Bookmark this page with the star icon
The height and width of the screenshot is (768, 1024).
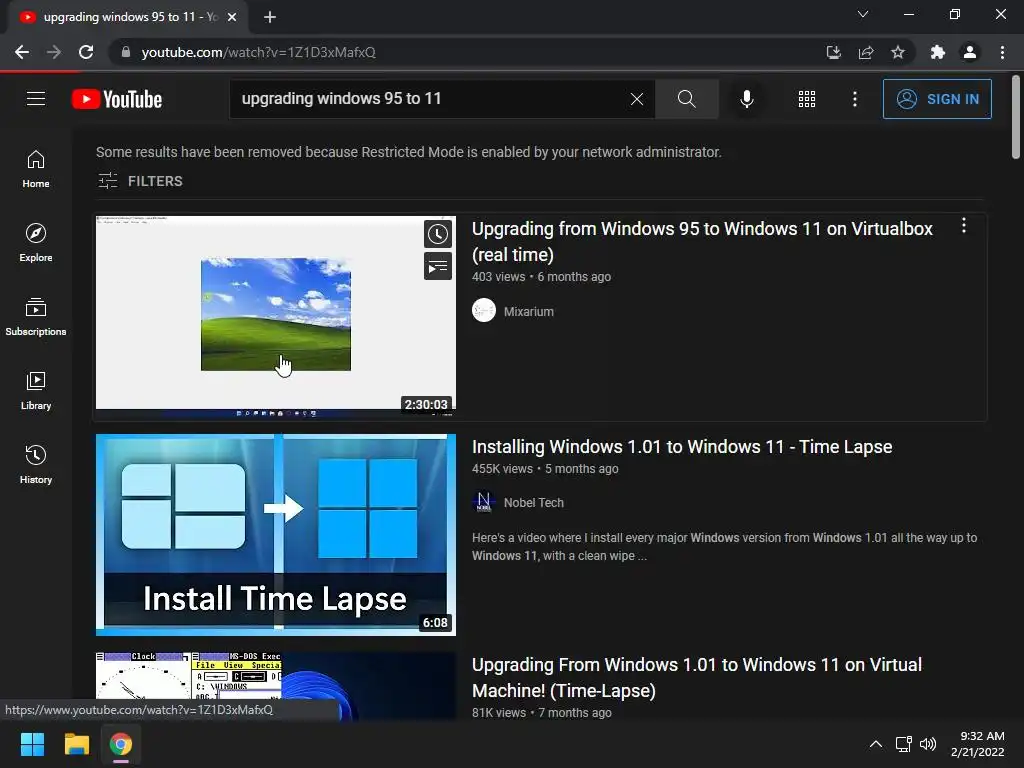click(x=898, y=52)
